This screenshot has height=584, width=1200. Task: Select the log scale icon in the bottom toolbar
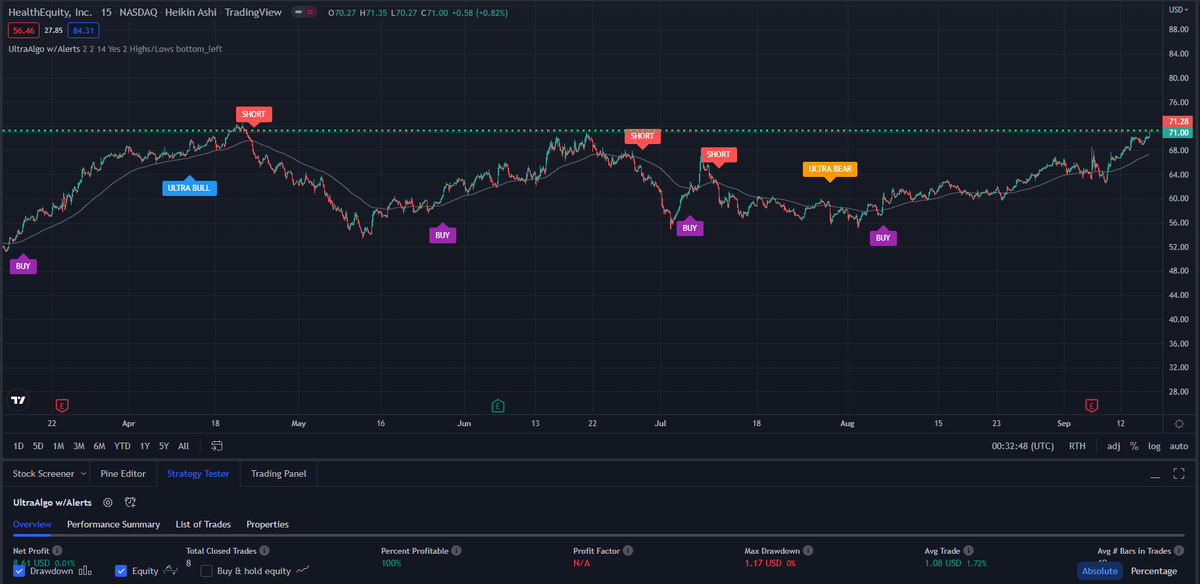point(1155,446)
